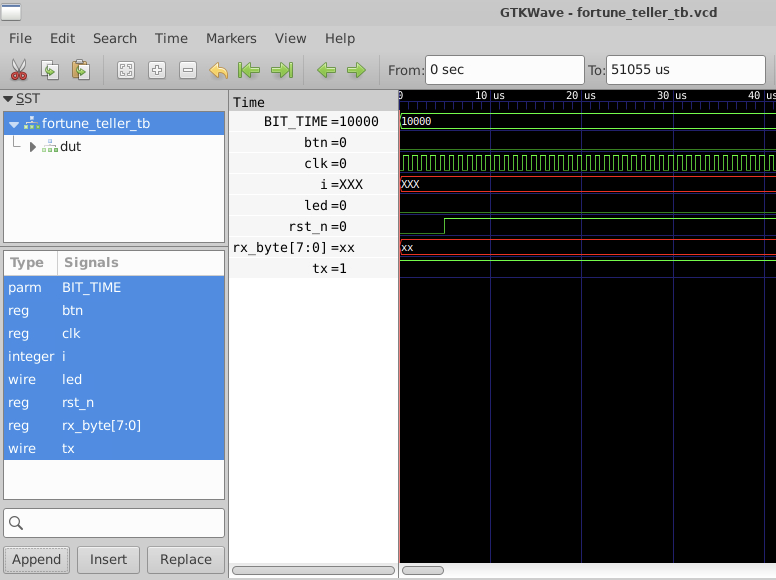This screenshot has width=776, height=580.
Task: Zoom out with the minus icon
Action: tap(188, 70)
